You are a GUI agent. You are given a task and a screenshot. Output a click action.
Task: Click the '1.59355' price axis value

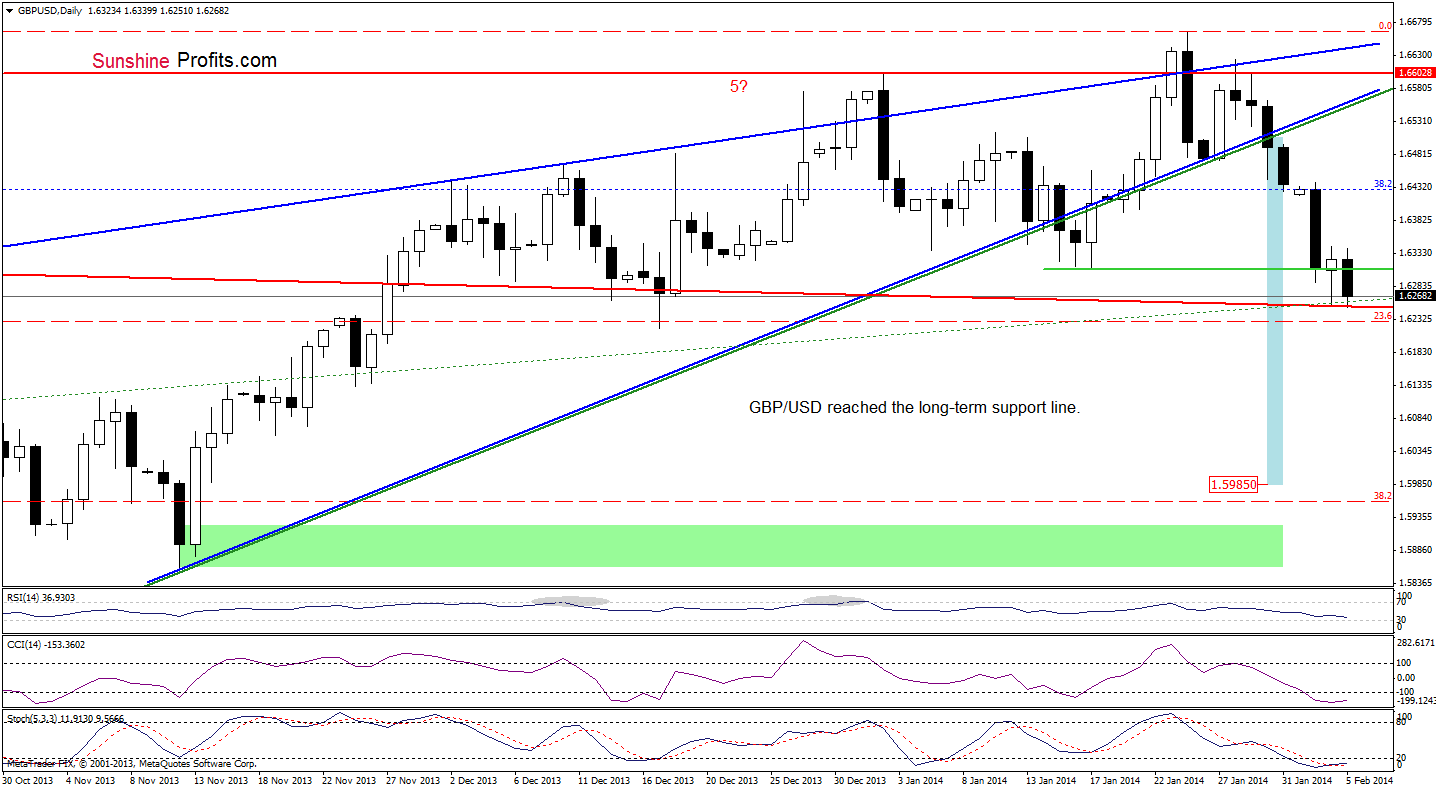(x=1414, y=516)
